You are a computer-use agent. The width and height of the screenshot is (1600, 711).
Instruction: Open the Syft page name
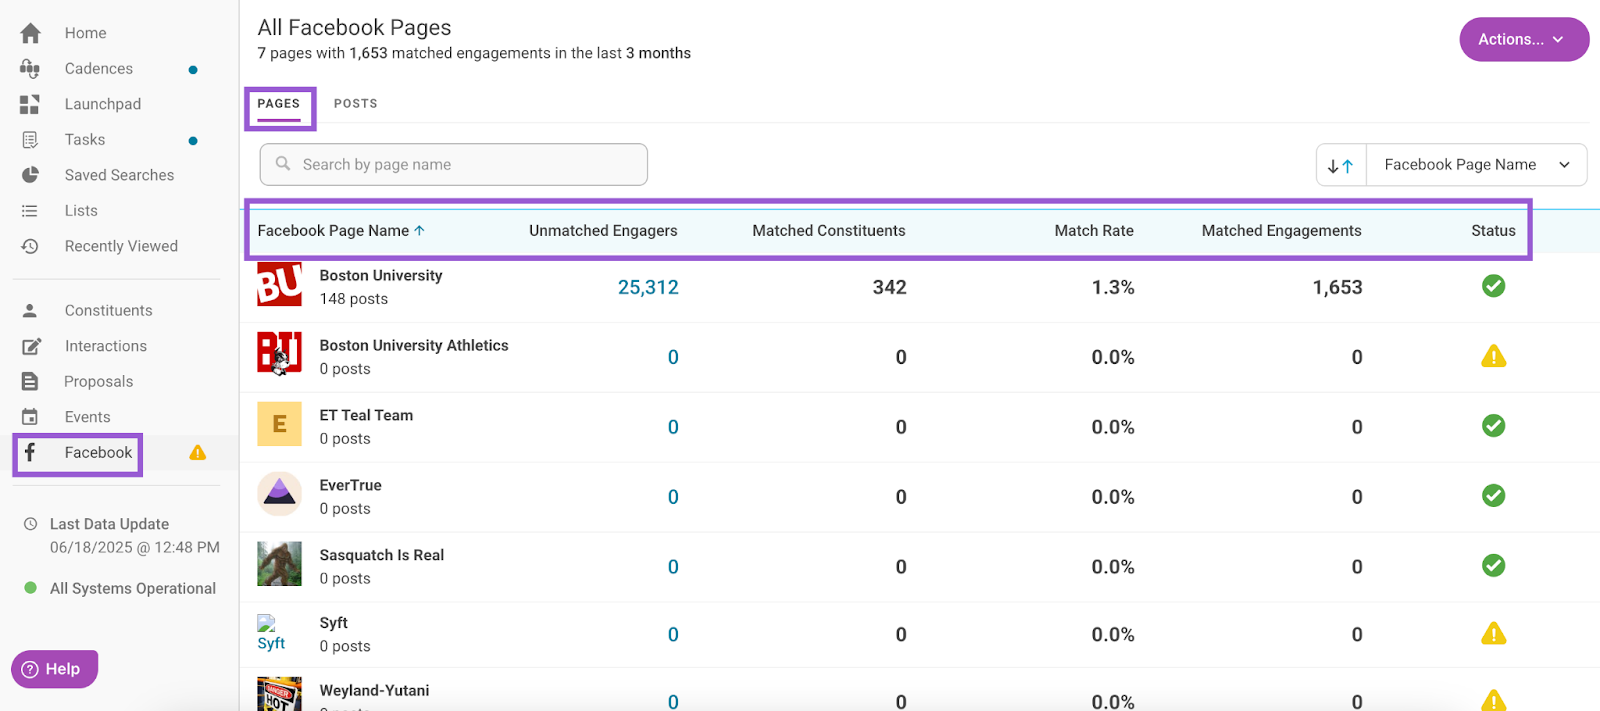(334, 623)
